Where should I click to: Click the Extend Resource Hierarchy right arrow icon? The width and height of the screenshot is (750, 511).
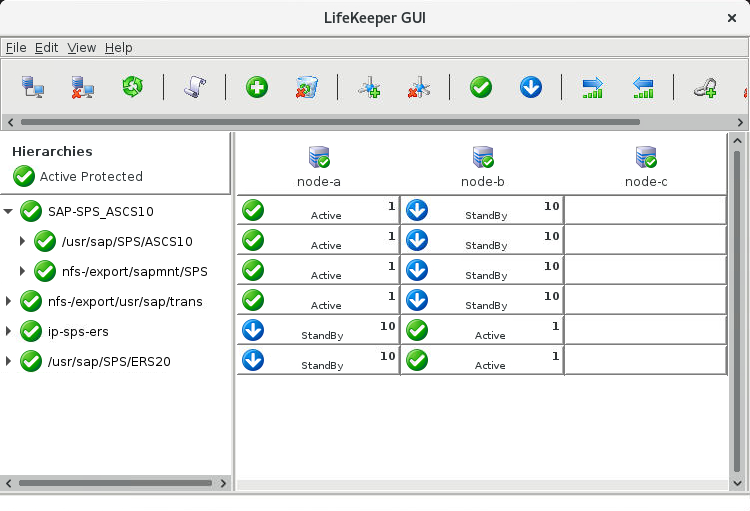pos(593,88)
